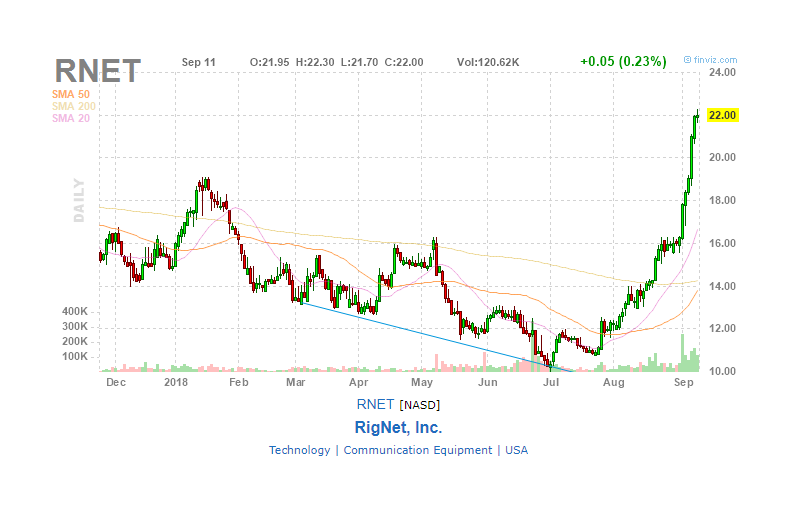Select the Communication Equipment industry link

tap(418, 450)
